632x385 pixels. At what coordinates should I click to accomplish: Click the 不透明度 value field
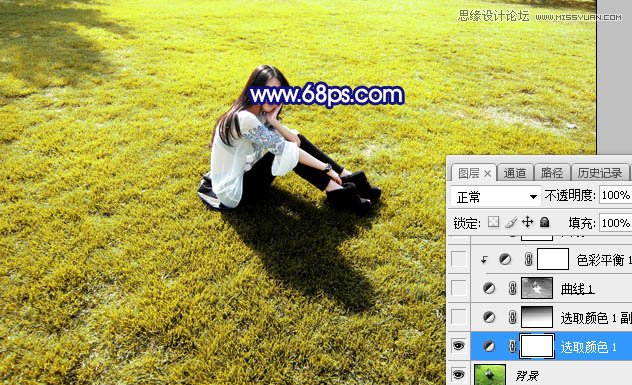coord(615,196)
